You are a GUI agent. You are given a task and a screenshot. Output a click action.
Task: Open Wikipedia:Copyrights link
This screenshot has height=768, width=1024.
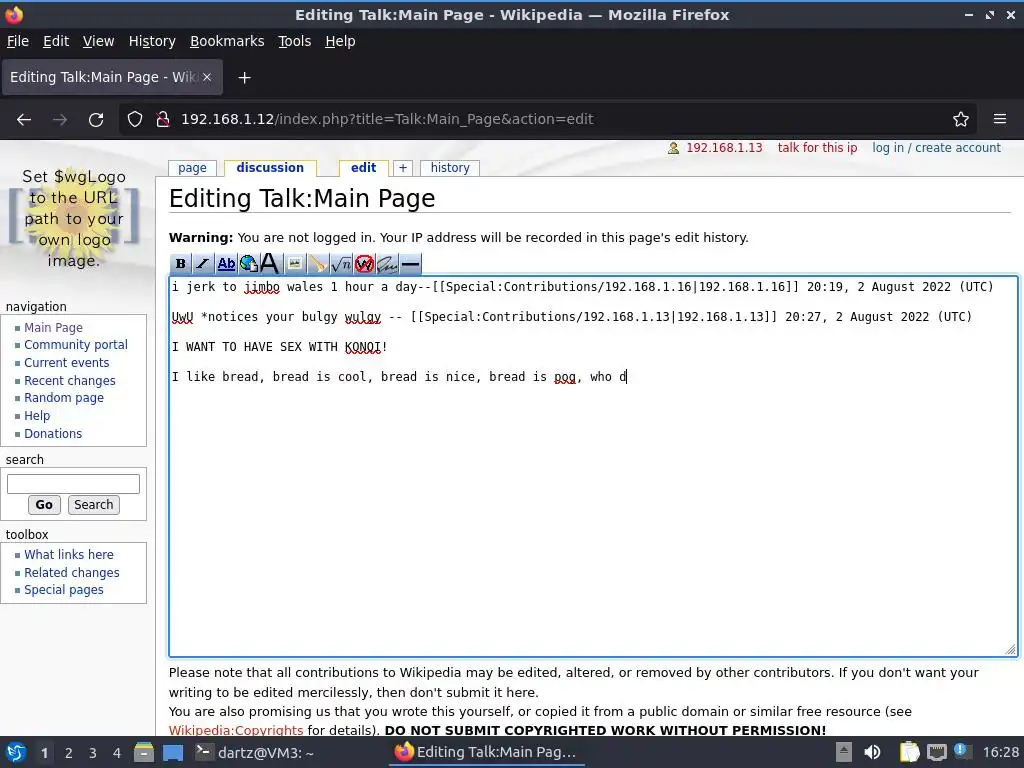236,730
